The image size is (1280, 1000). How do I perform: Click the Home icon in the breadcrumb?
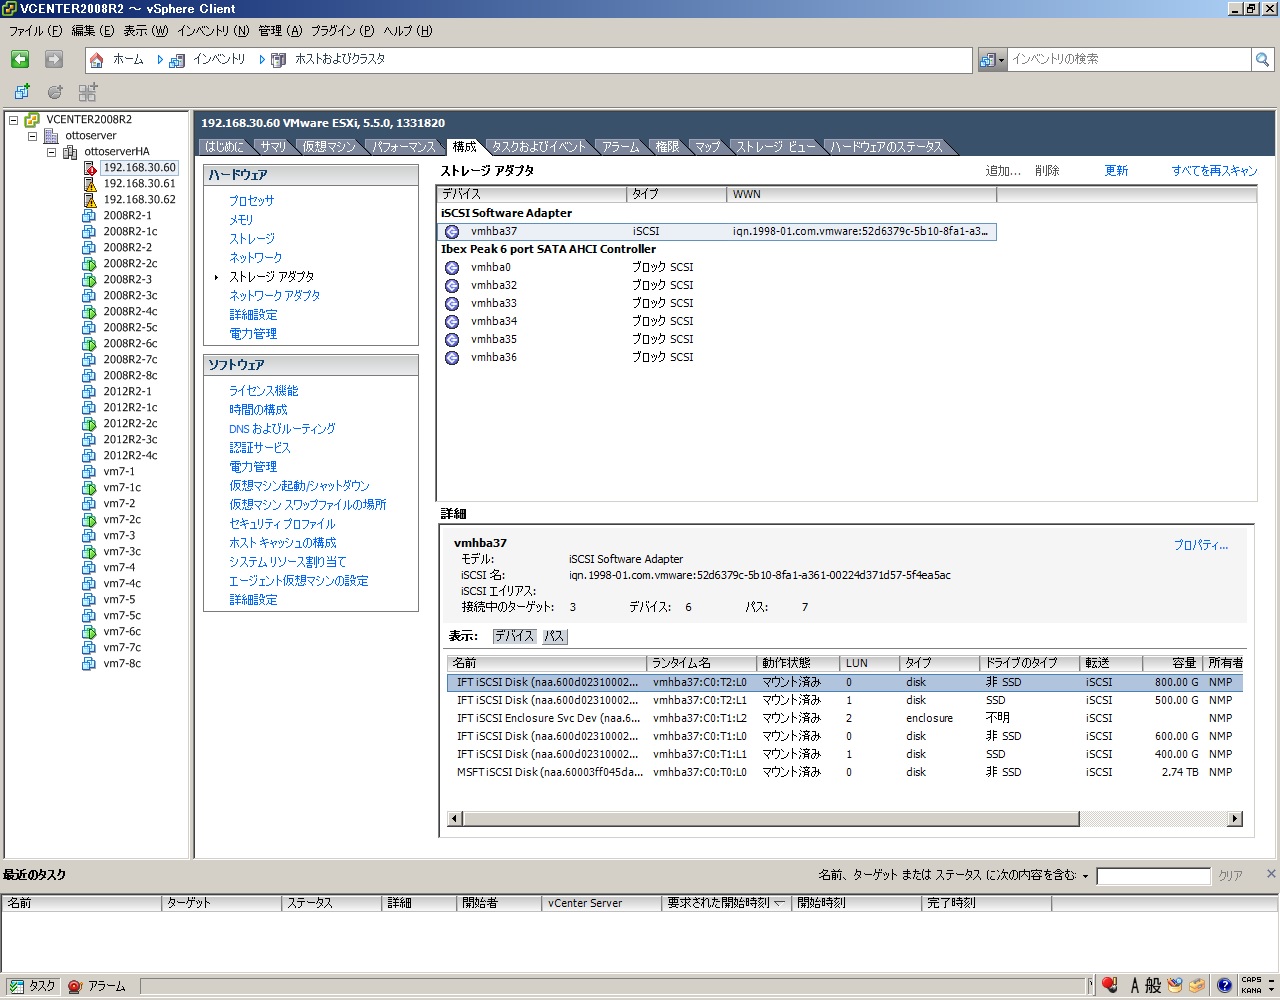click(97, 60)
